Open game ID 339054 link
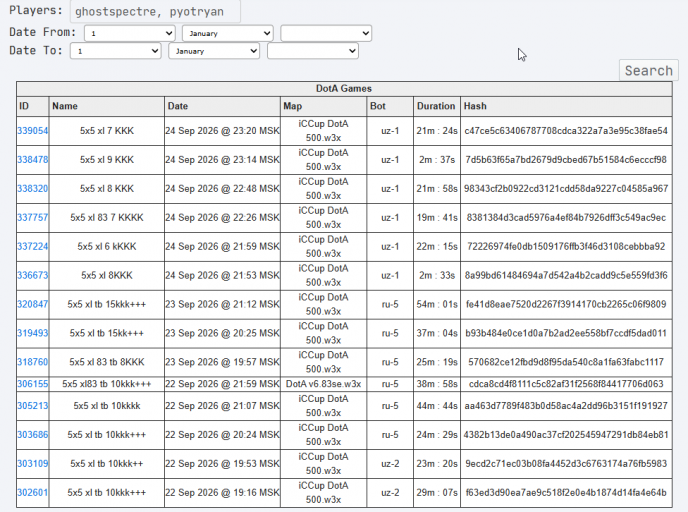The image size is (688, 512). tap(32, 131)
